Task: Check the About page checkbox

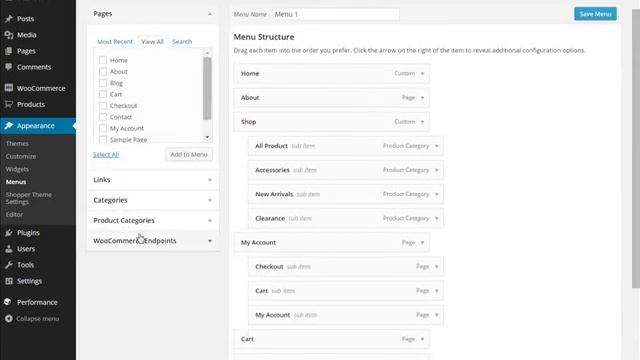Action: click(103, 71)
